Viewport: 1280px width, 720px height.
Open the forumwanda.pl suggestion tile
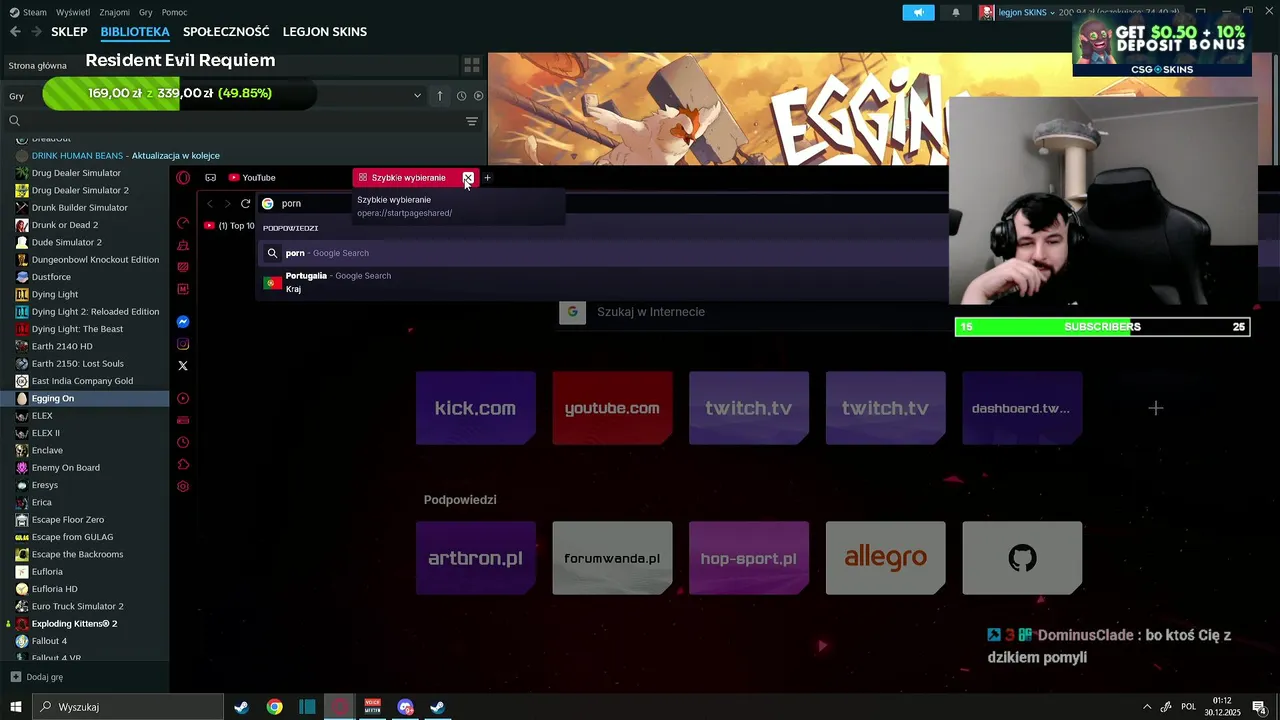point(612,558)
